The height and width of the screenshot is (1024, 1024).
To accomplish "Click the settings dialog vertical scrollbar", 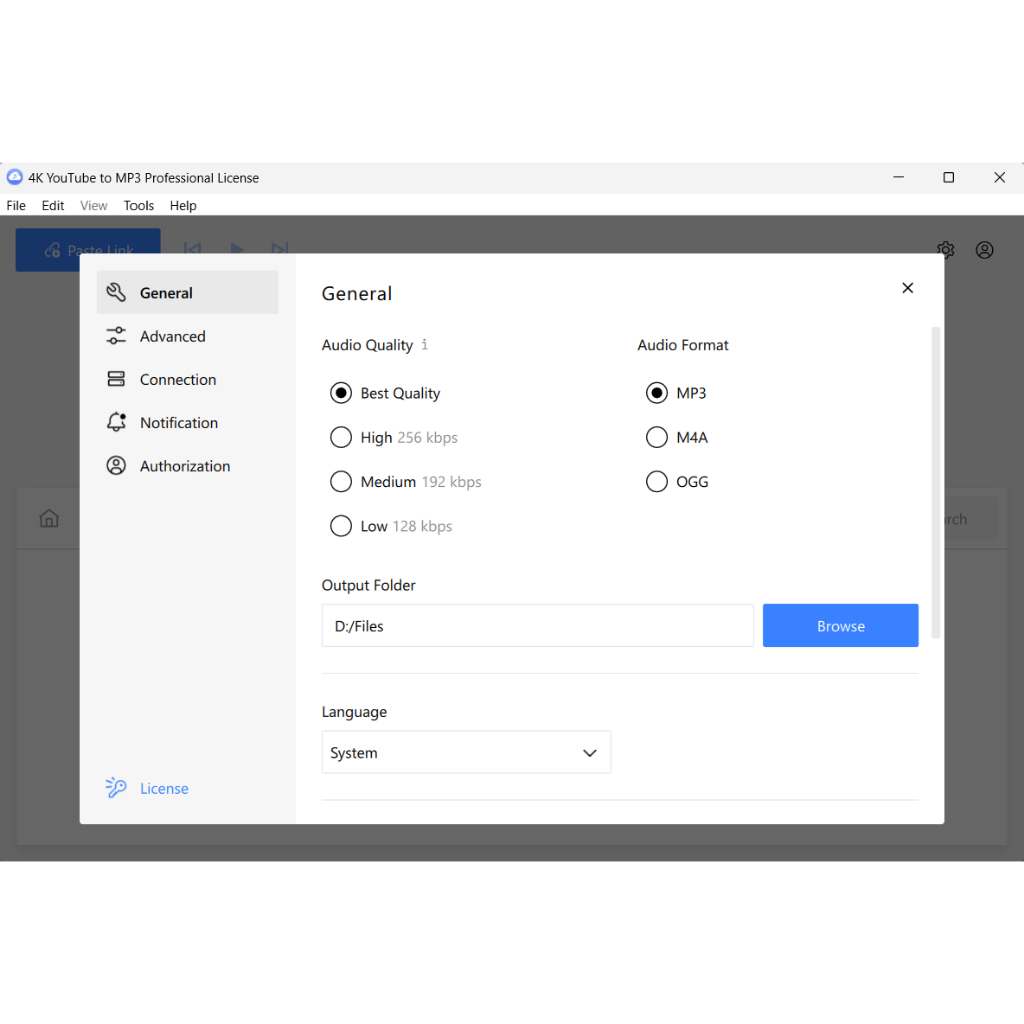I will click(x=935, y=480).
